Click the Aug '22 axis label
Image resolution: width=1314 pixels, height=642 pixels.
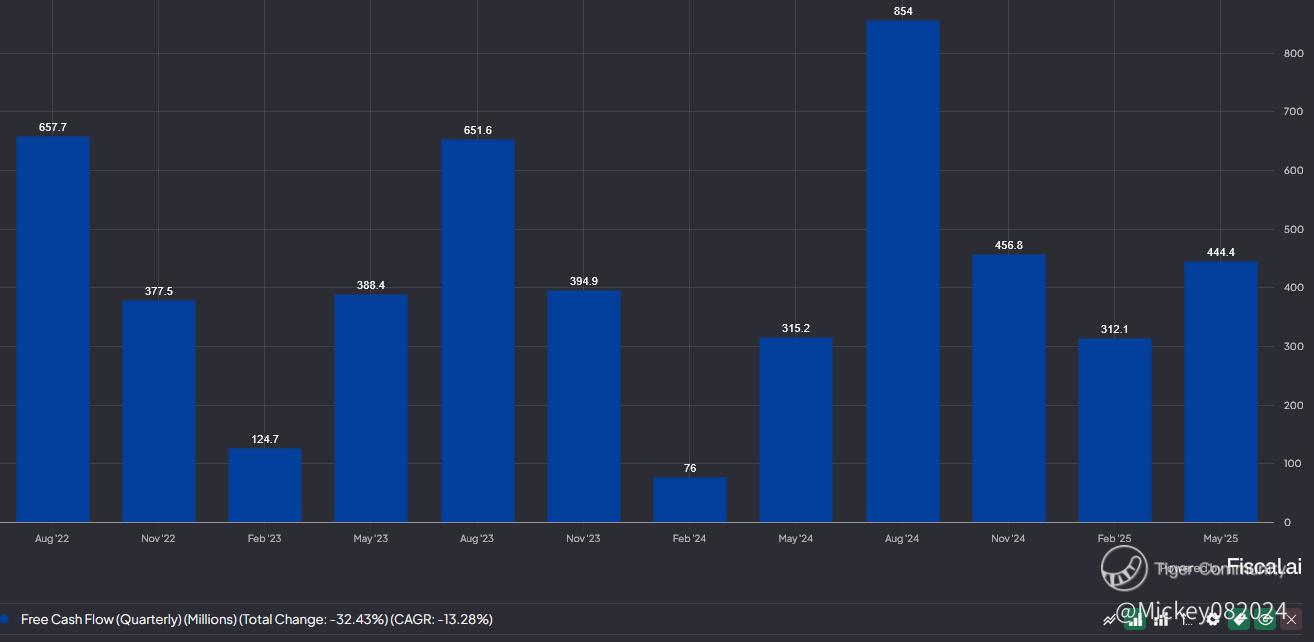click(52, 539)
